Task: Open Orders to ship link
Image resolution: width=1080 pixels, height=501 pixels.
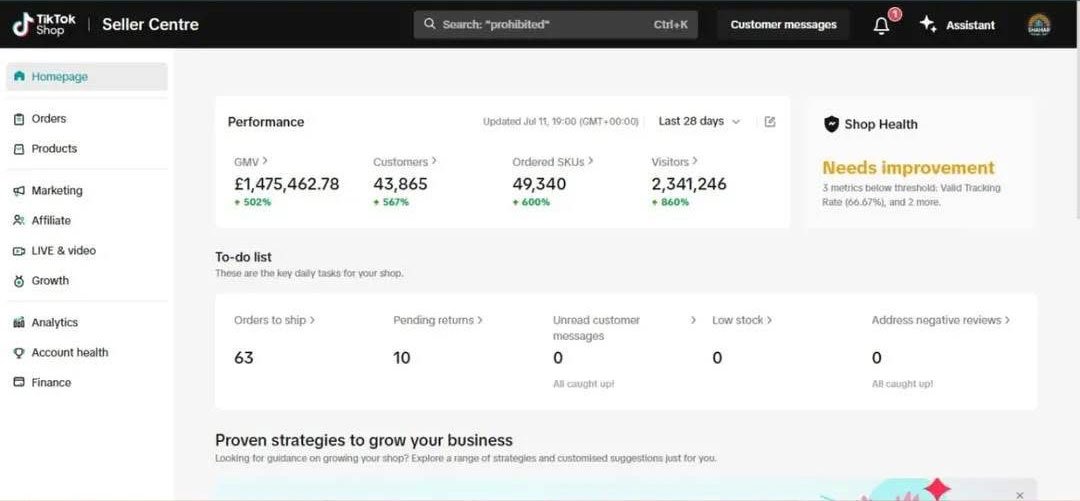Action: [274, 320]
